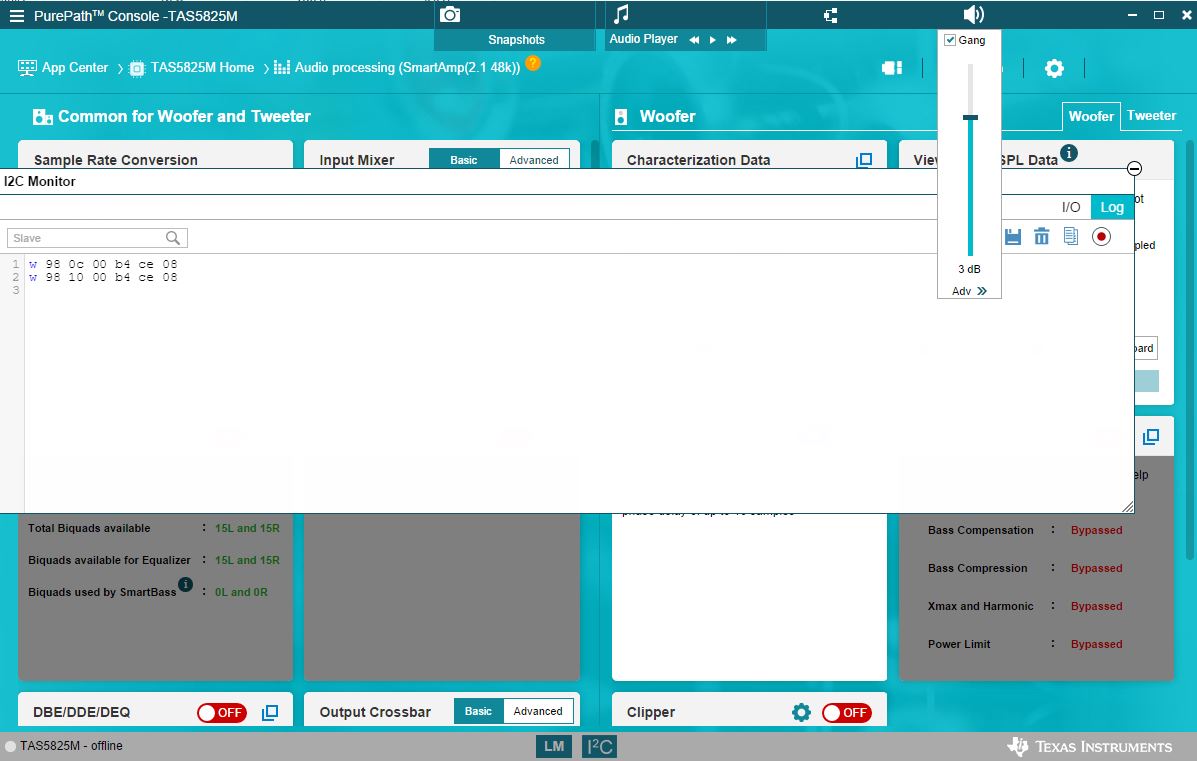Image resolution: width=1197 pixels, height=761 pixels.
Task: Open the Snapshots label
Action: point(516,40)
